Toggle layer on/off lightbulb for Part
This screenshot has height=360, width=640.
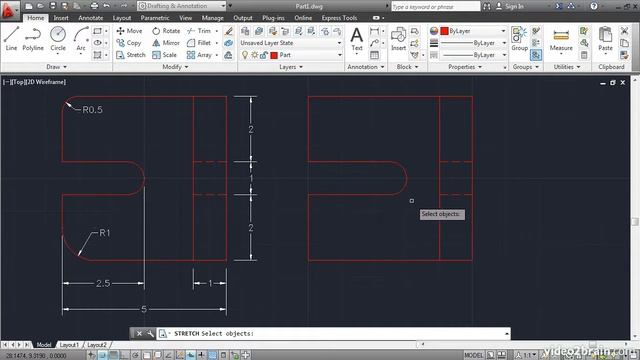(244, 55)
